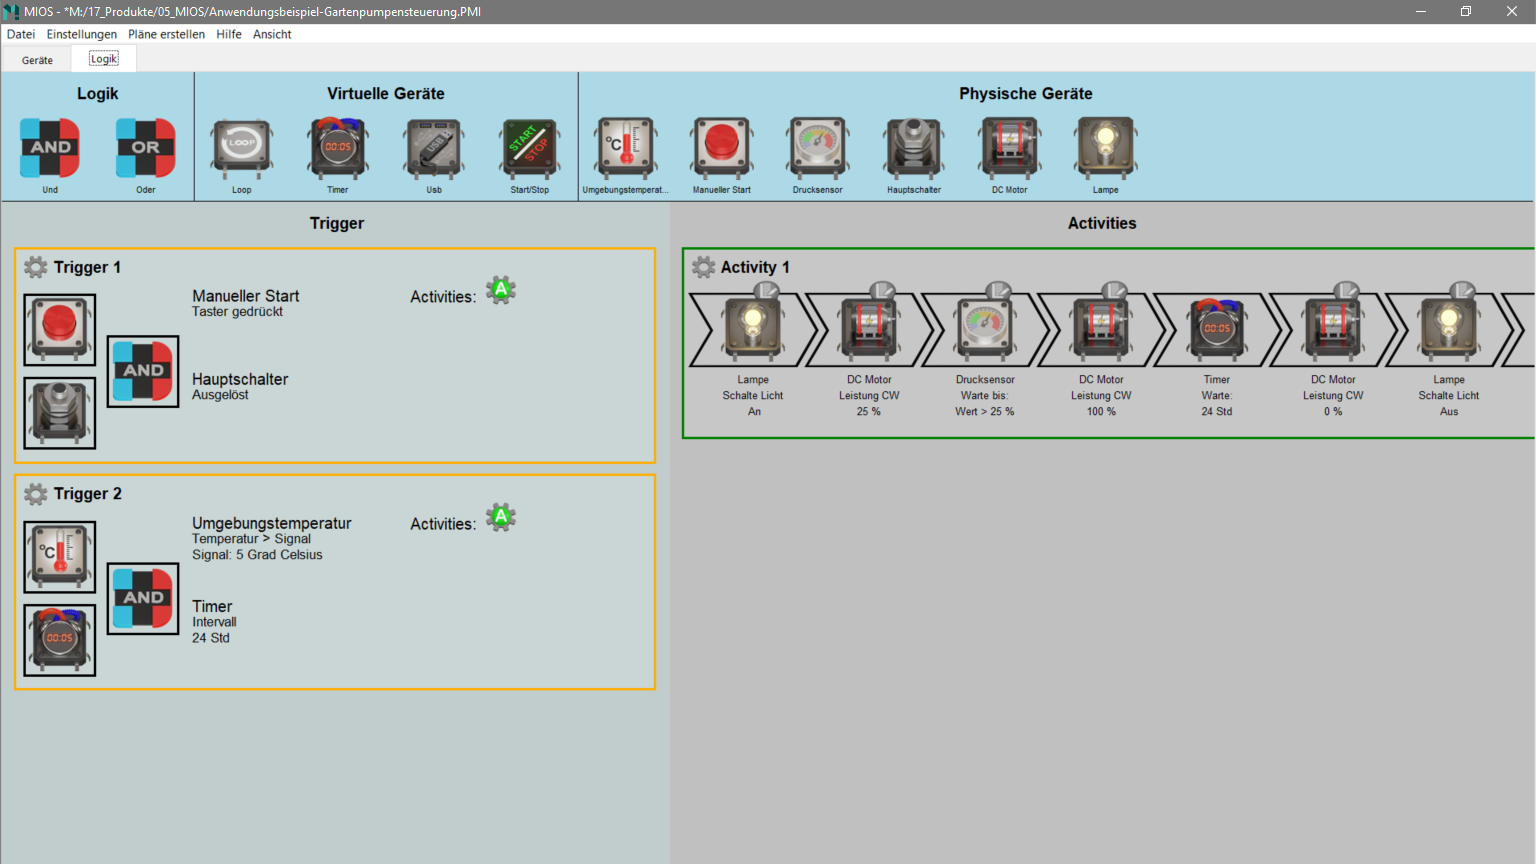The image size is (1536, 864).
Task: Select the Start/Stop virtual device
Action: click(530, 148)
